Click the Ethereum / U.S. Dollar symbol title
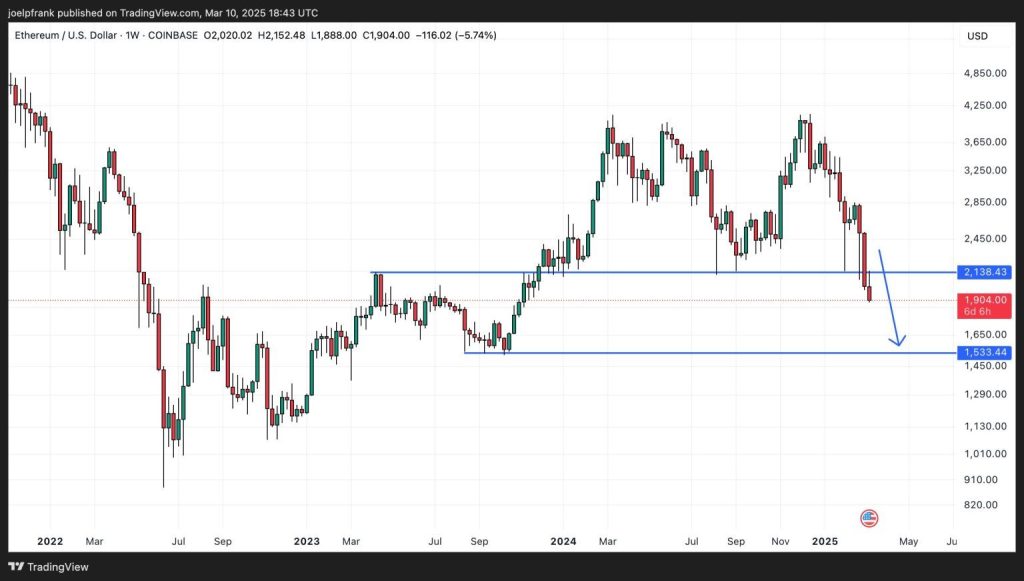Screen dimensions: 1024x581 pos(66,35)
